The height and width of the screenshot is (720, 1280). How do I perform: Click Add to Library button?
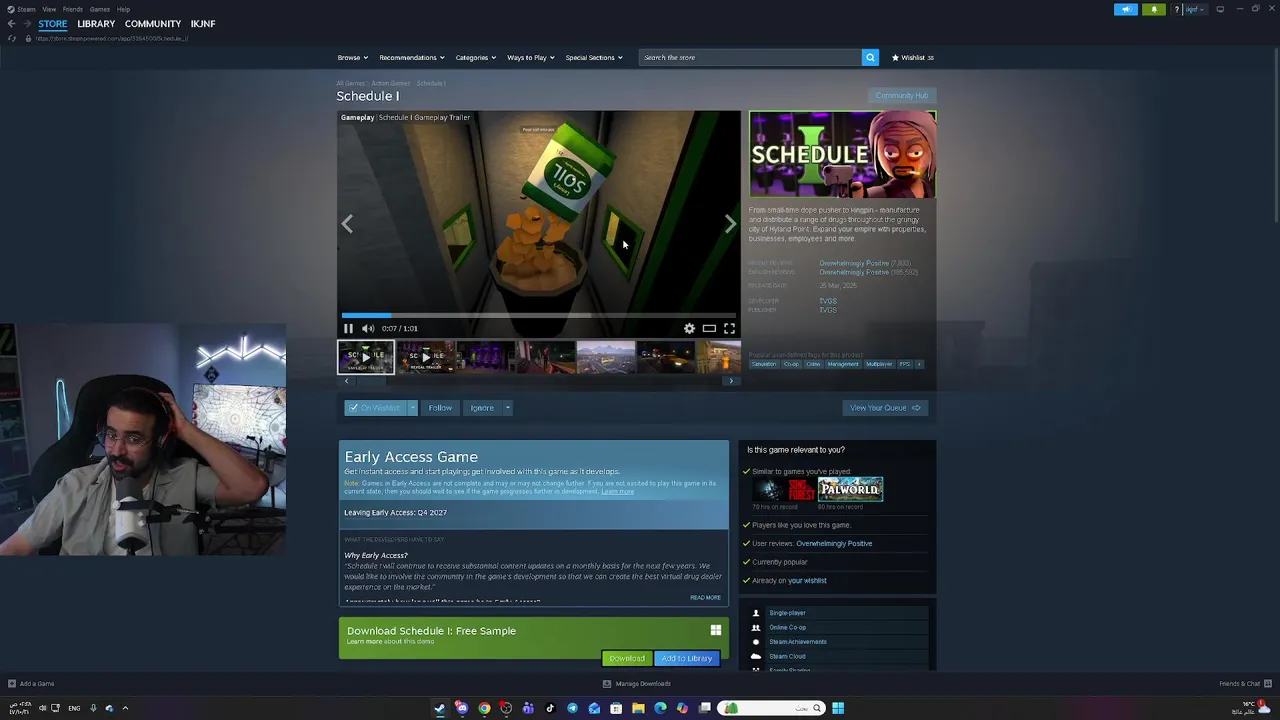pos(686,658)
